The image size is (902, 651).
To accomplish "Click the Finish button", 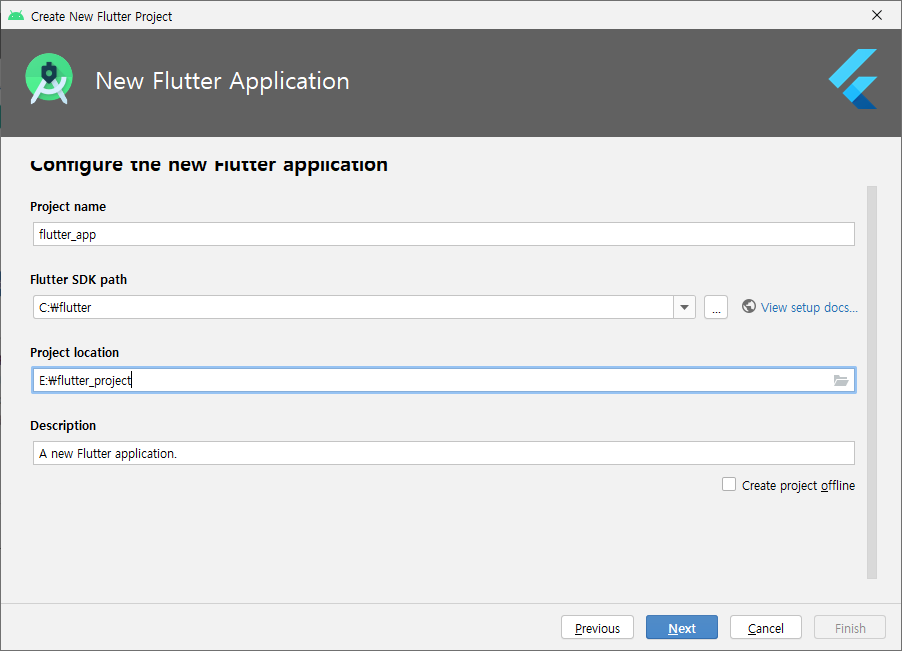I will tap(850, 627).
